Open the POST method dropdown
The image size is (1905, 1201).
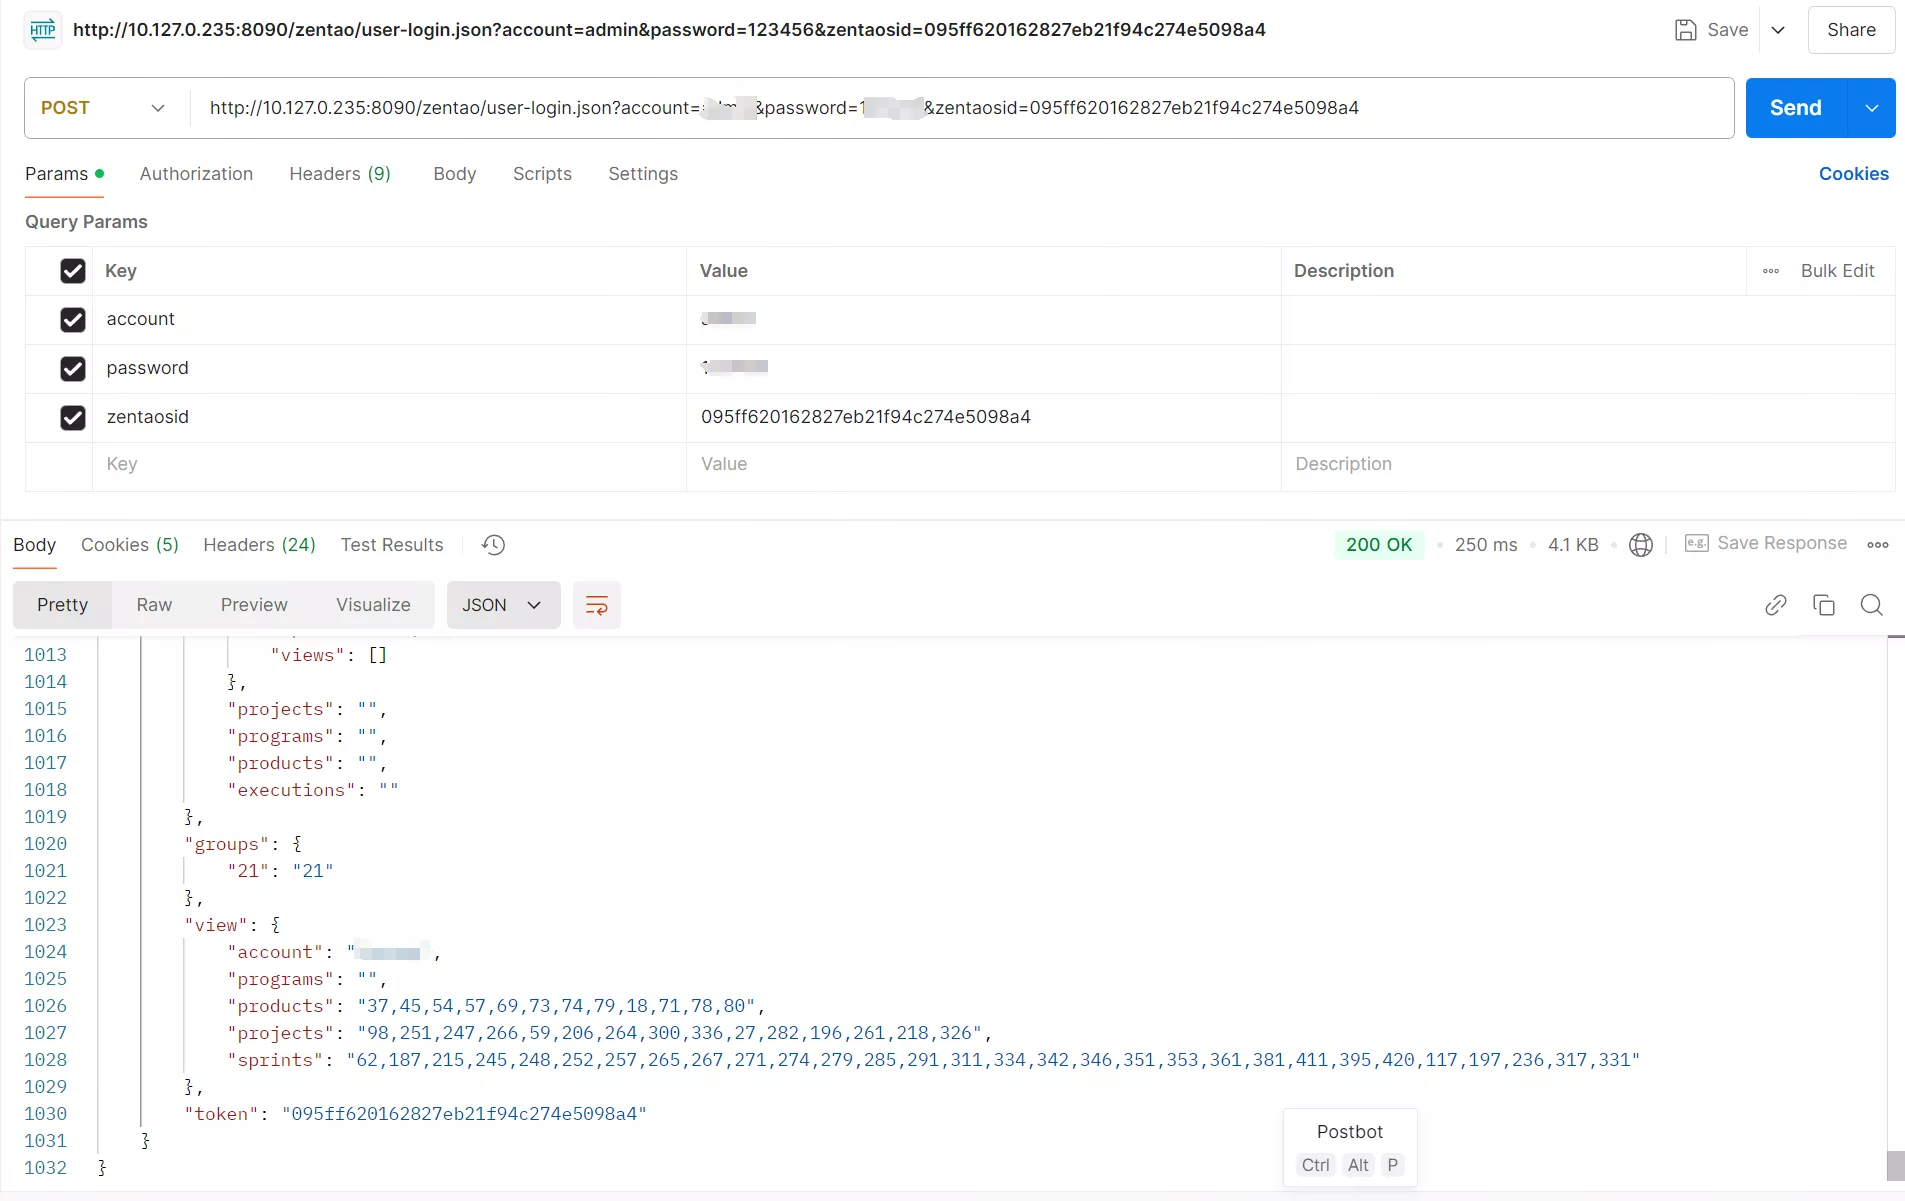point(104,108)
